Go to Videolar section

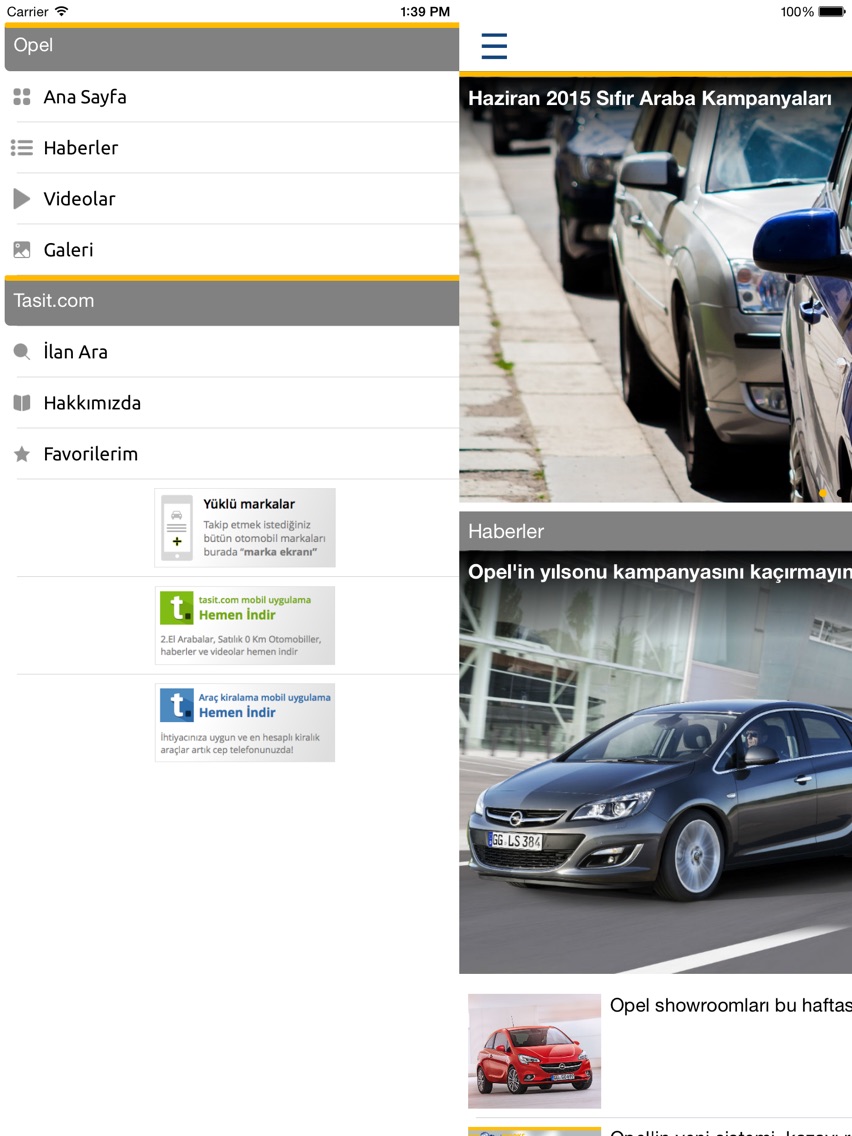(232, 199)
